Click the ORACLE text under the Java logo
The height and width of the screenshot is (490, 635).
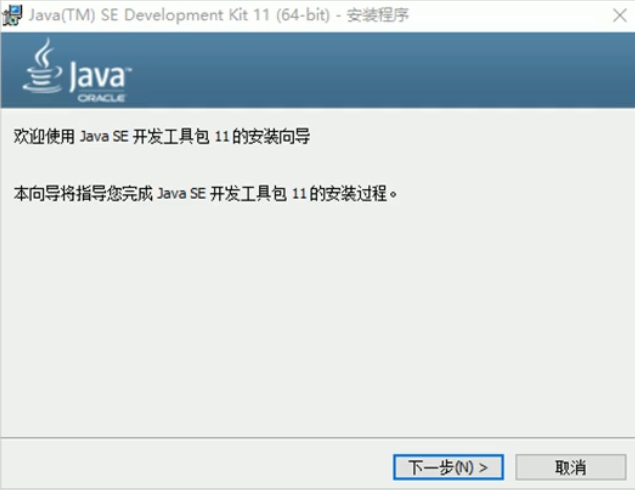pos(101,98)
